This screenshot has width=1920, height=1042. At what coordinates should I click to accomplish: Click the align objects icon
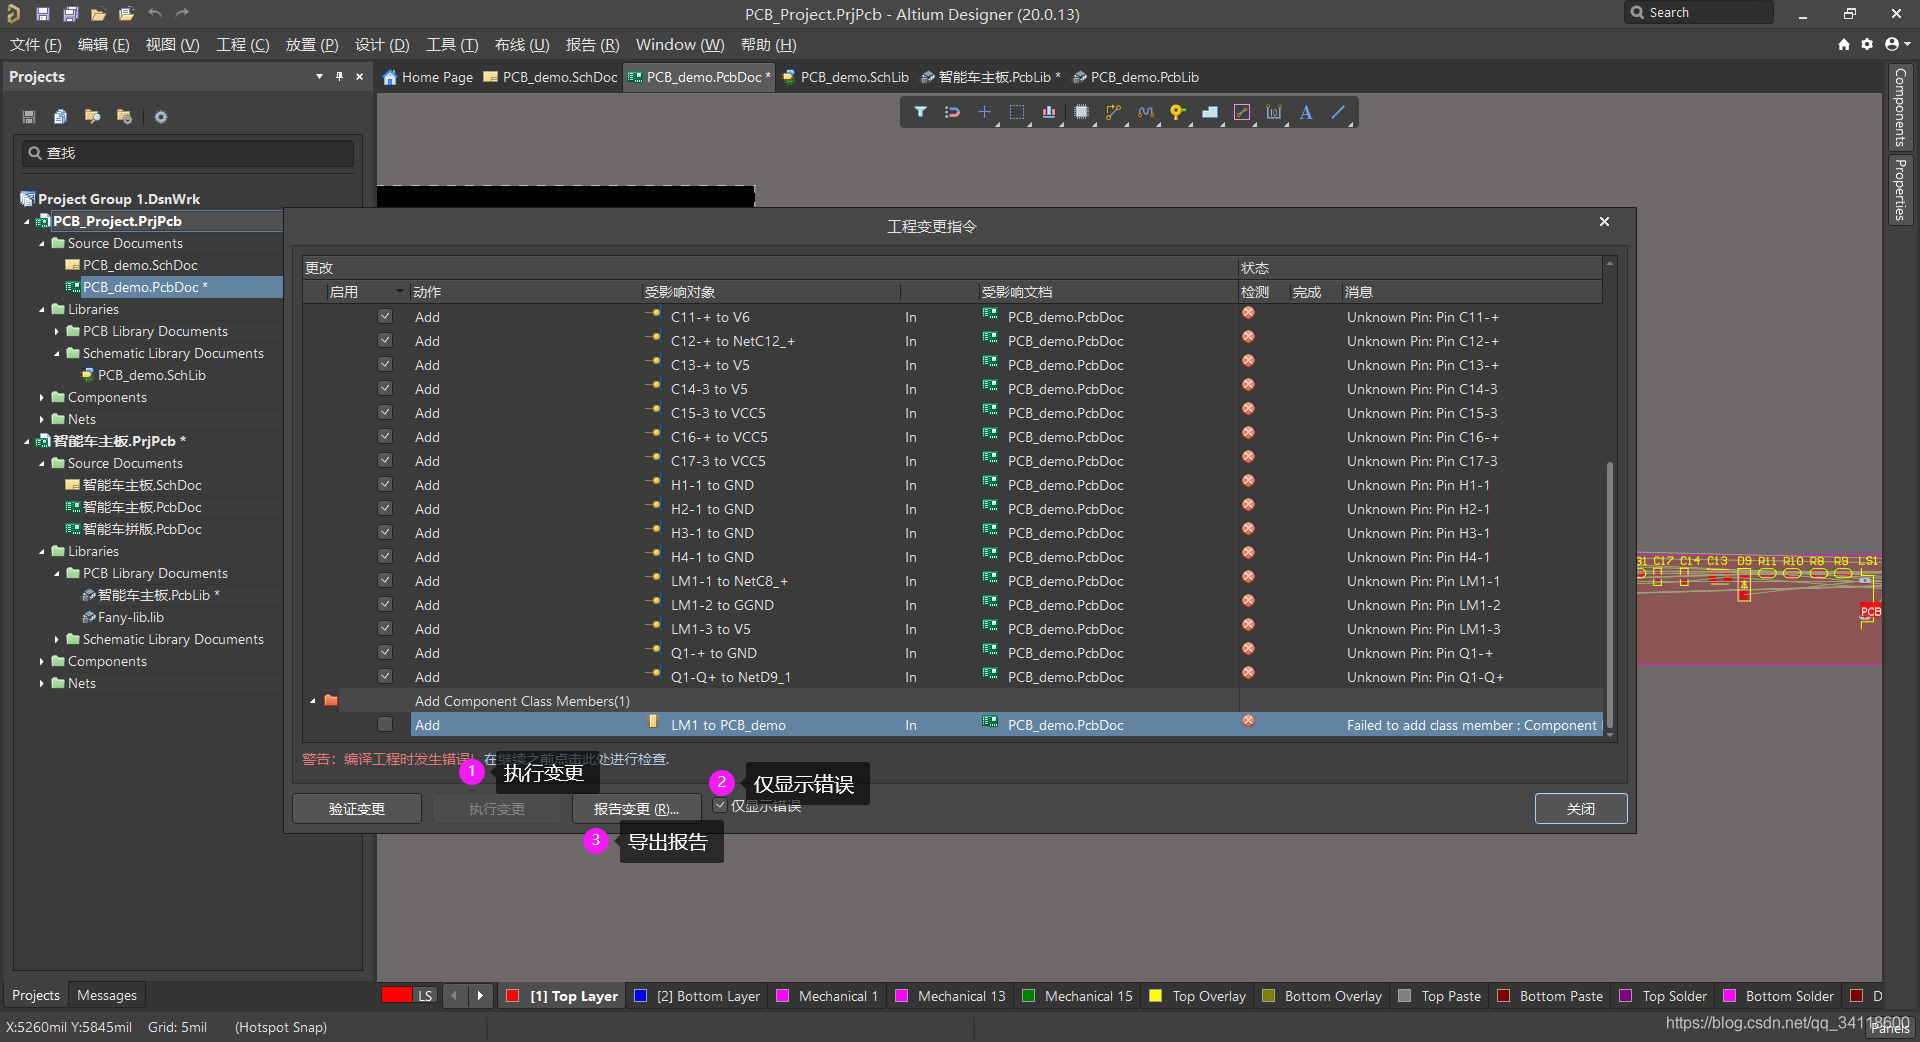coord(1049,112)
